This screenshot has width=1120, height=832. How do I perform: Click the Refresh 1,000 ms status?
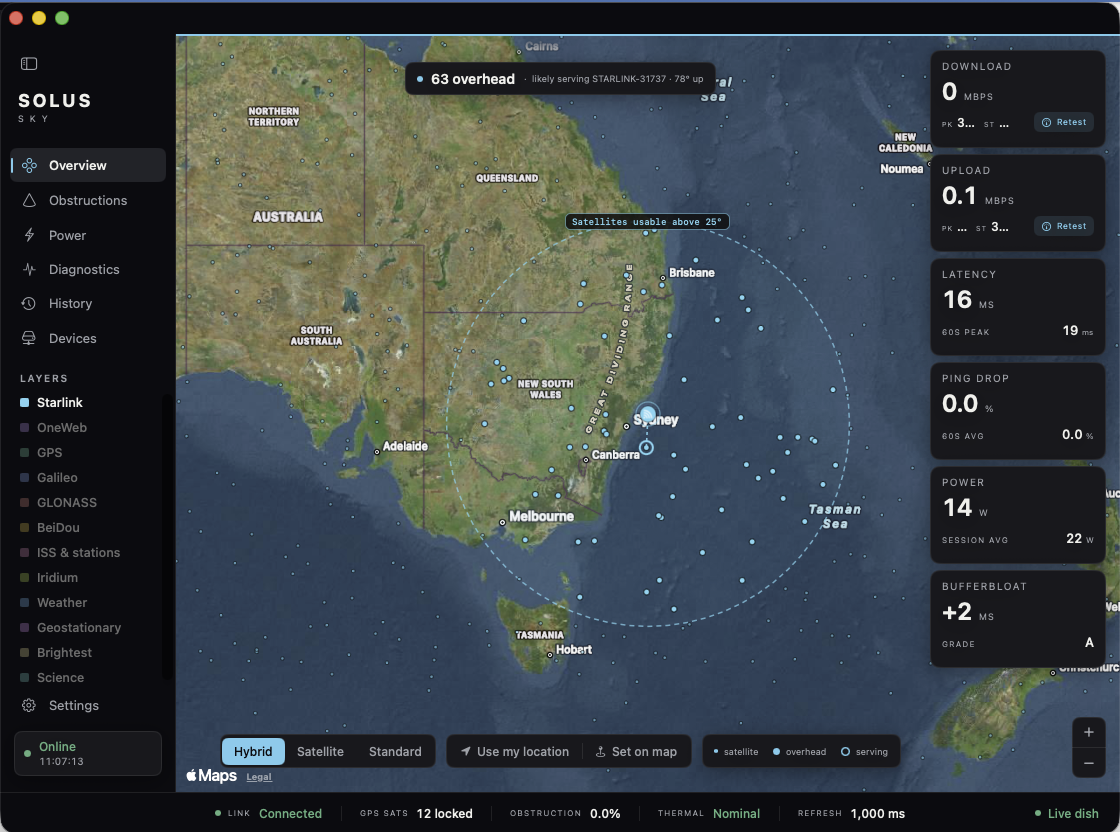(x=851, y=813)
